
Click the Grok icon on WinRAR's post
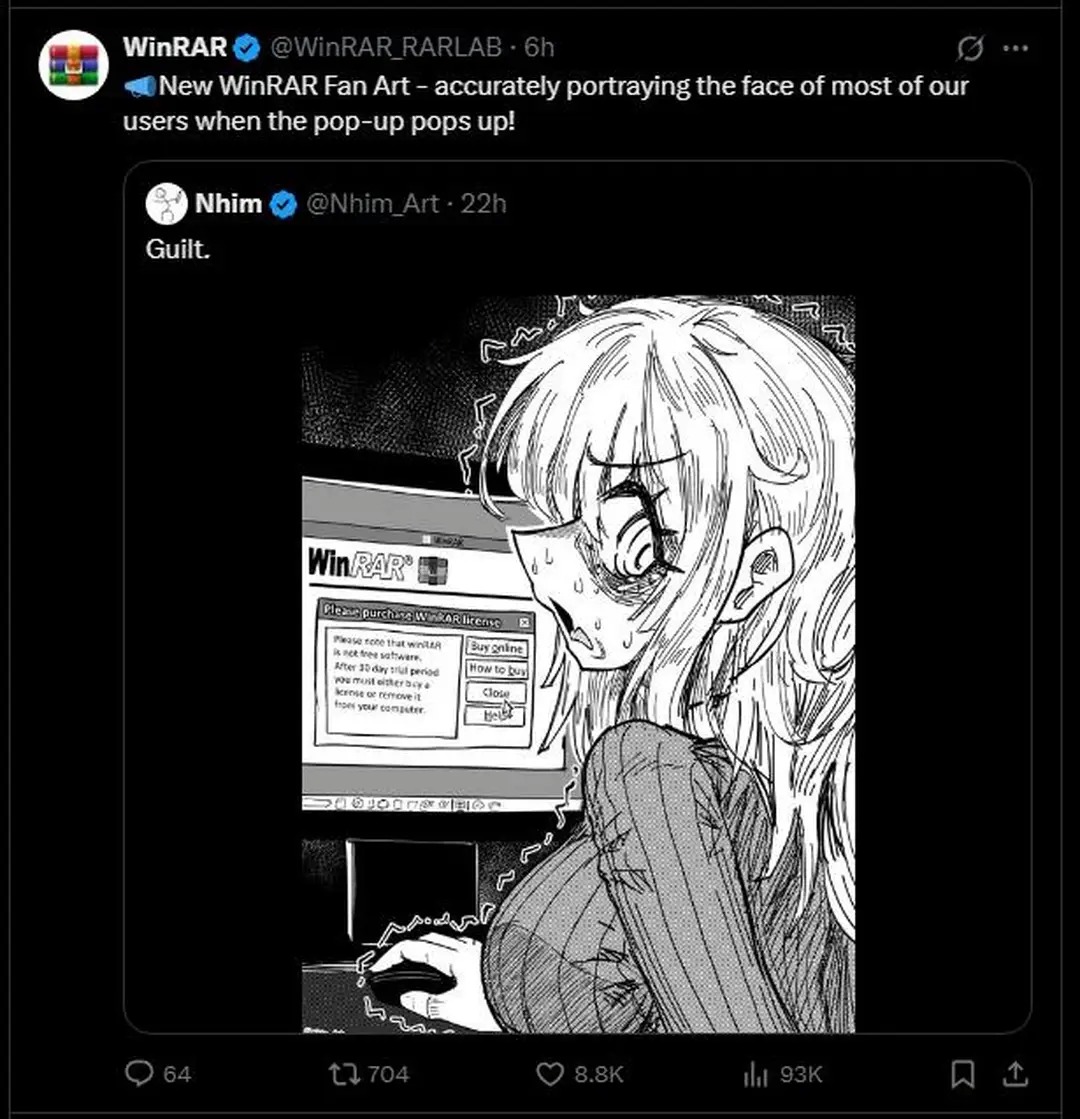(x=969, y=49)
